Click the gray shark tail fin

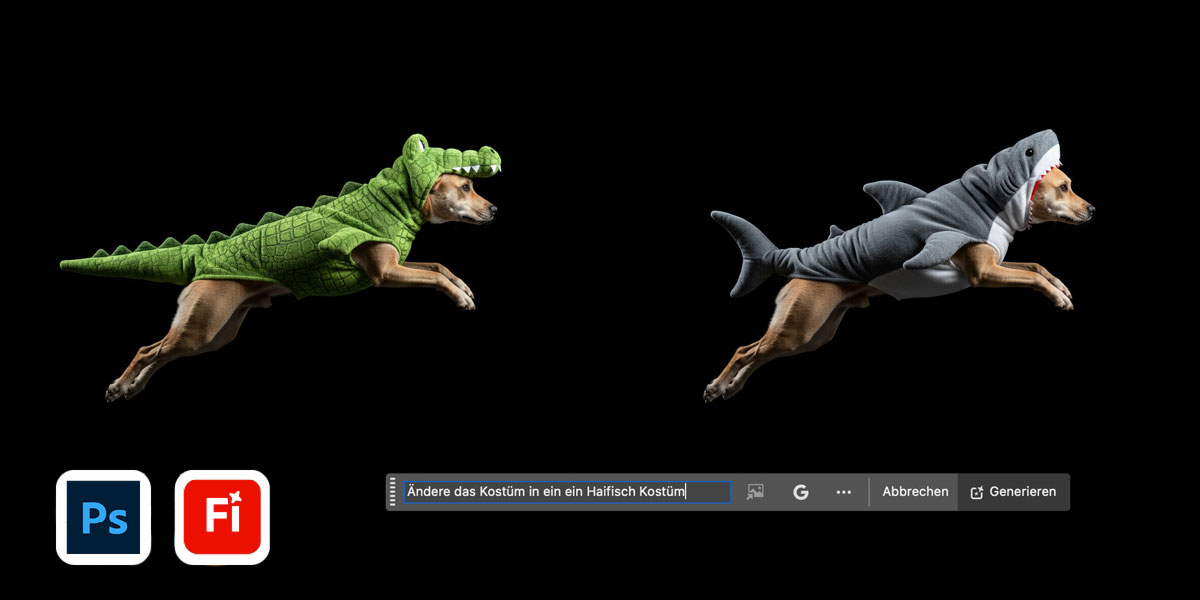click(x=740, y=250)
